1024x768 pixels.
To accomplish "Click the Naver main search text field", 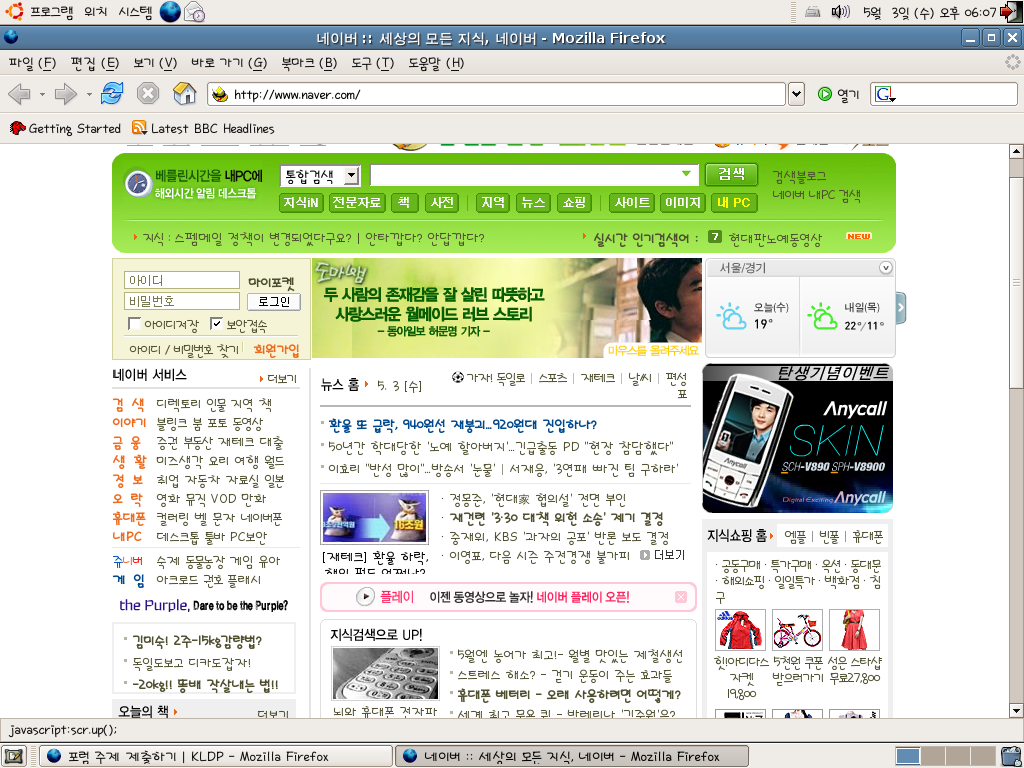I will pyautogui.click(x=534, y=175).
